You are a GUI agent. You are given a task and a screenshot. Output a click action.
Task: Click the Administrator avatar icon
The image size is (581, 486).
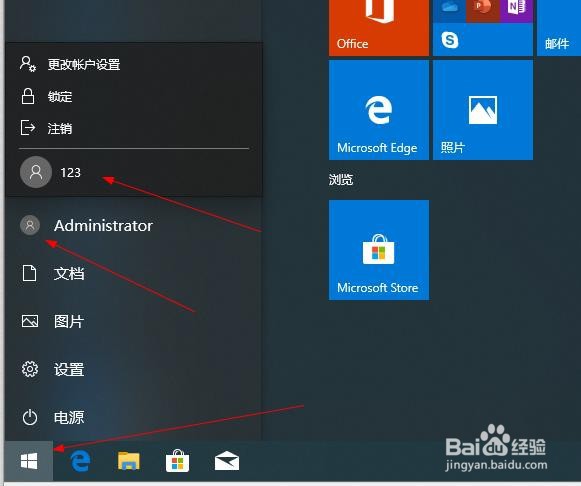click(x=30, y=225)
